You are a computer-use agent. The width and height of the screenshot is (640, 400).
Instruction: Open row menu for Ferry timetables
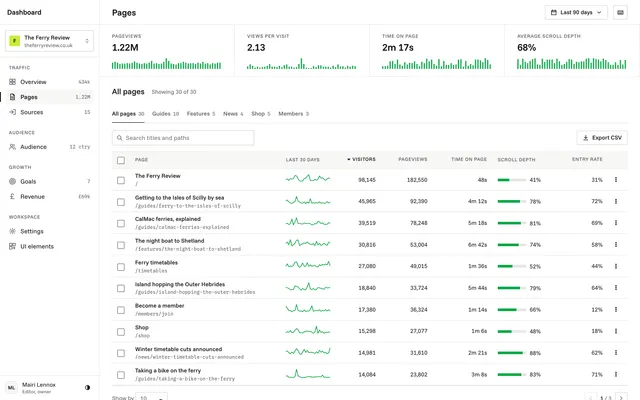616,266
